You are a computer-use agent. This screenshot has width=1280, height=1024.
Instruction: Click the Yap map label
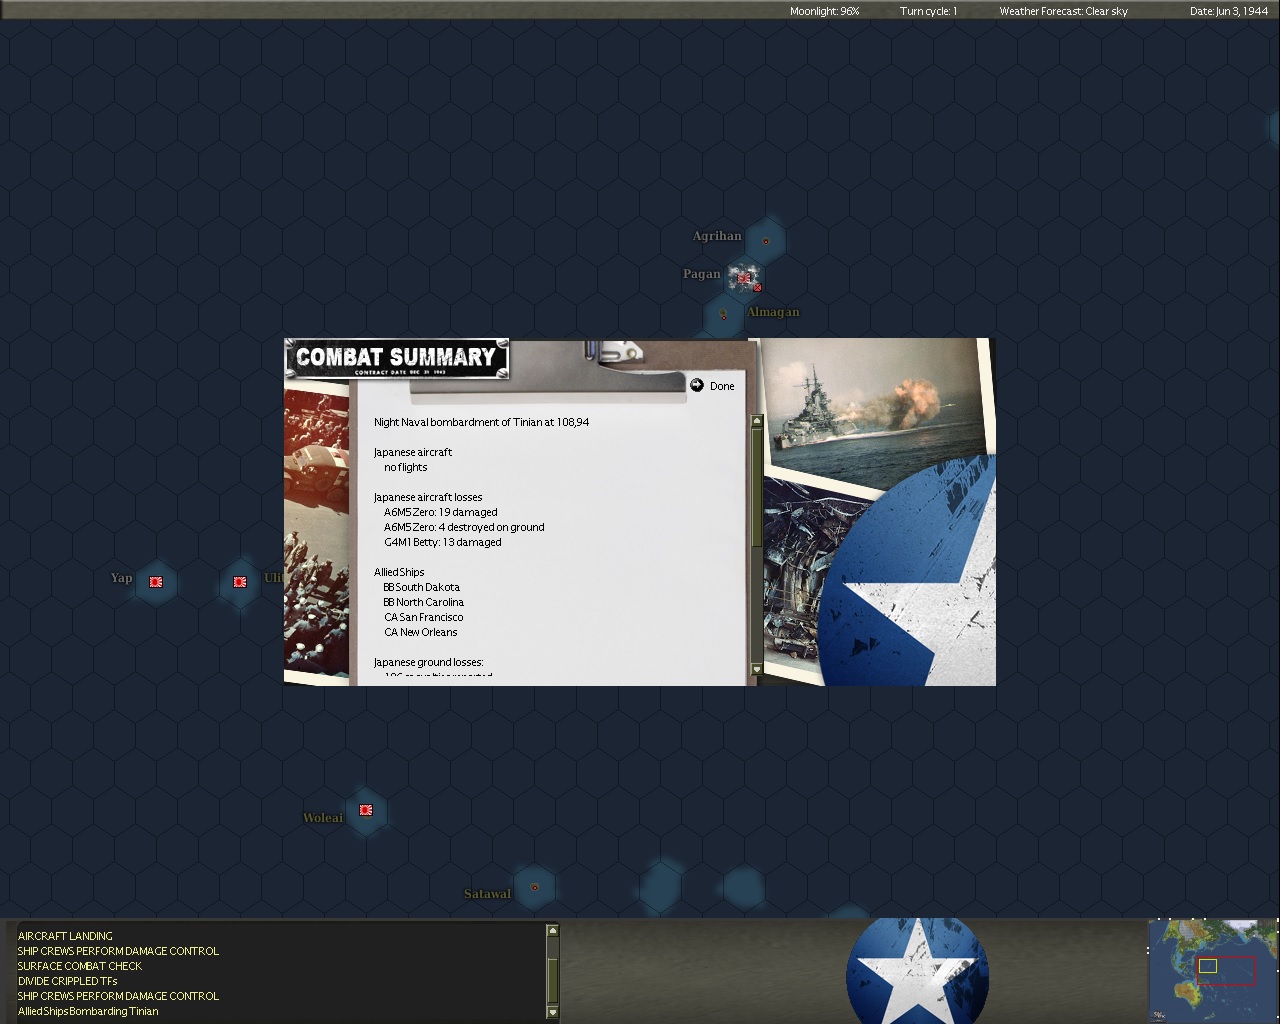(x=121, y=578)
